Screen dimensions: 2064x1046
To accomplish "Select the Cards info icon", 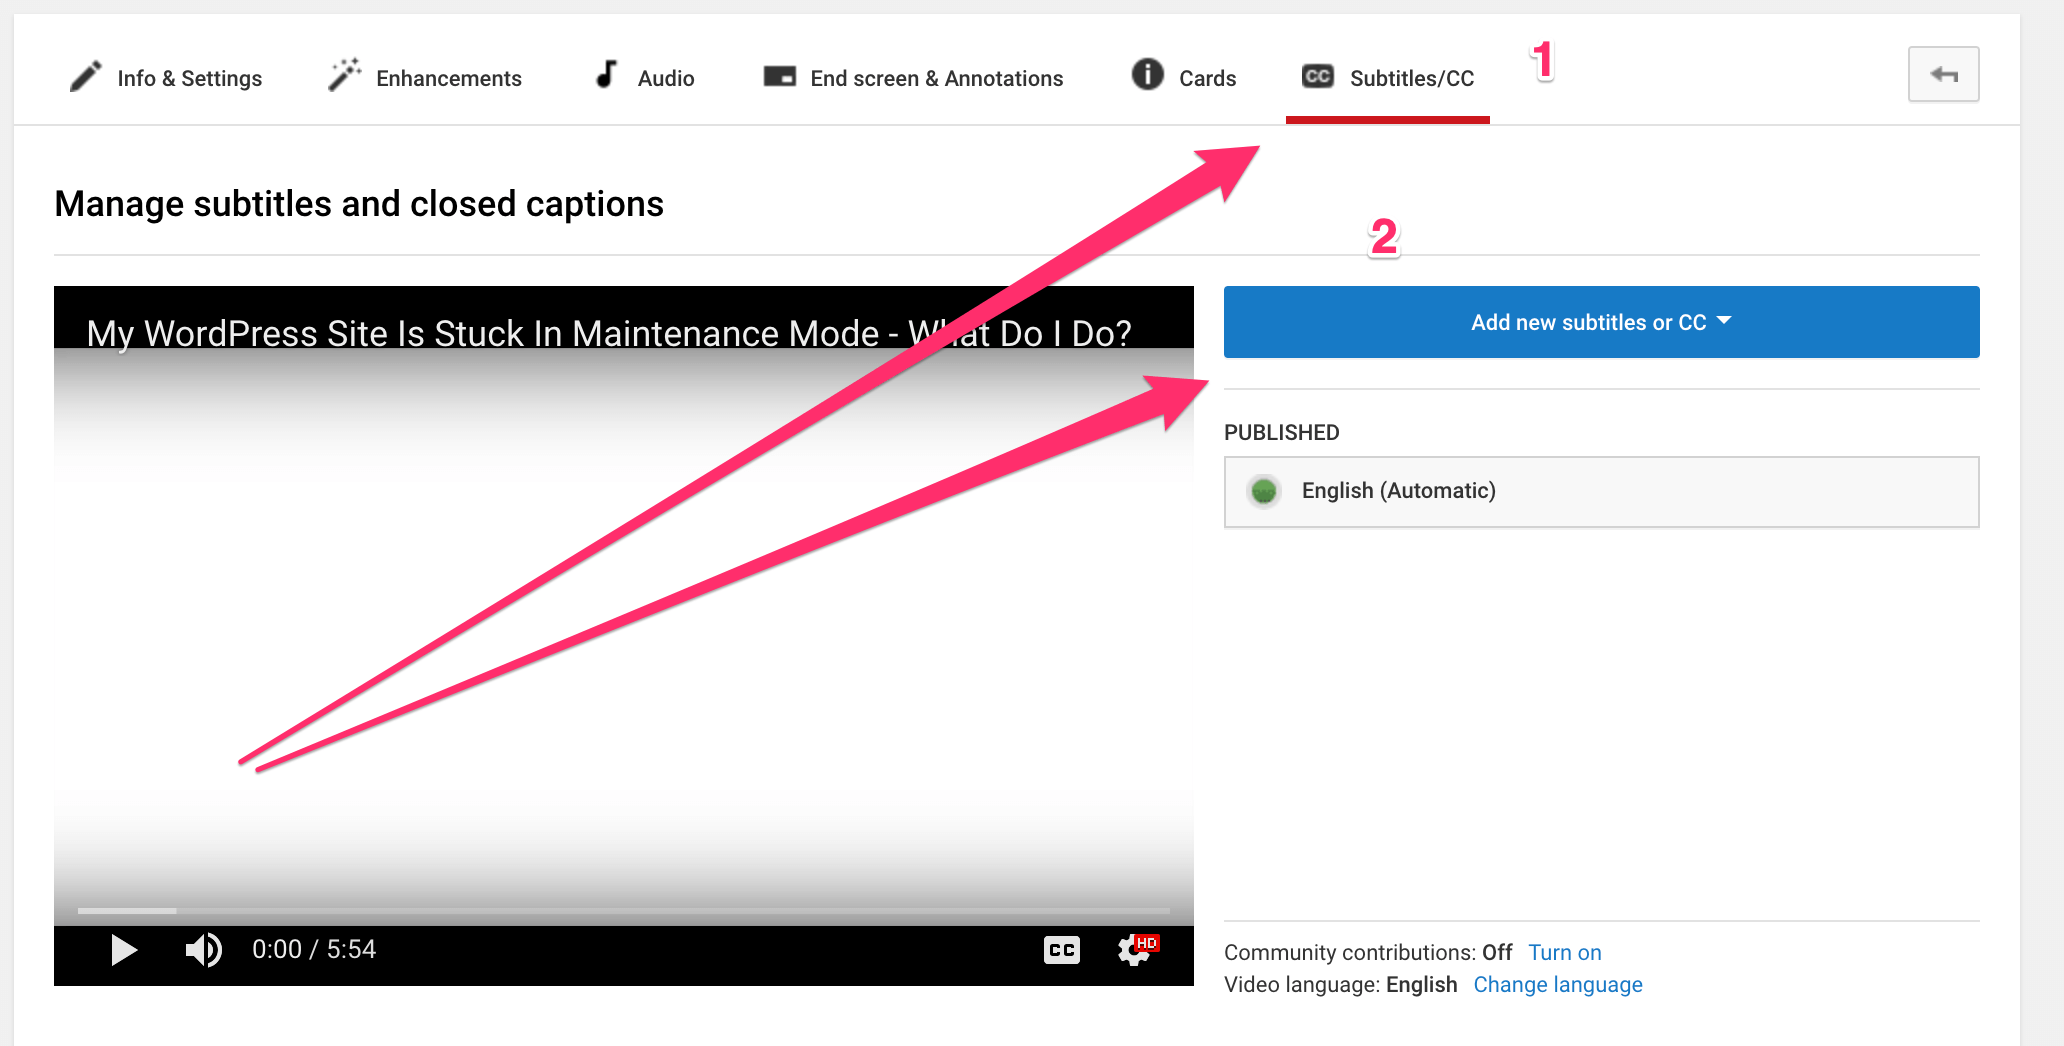I will pyautogui.click(x=1146, y=75).
